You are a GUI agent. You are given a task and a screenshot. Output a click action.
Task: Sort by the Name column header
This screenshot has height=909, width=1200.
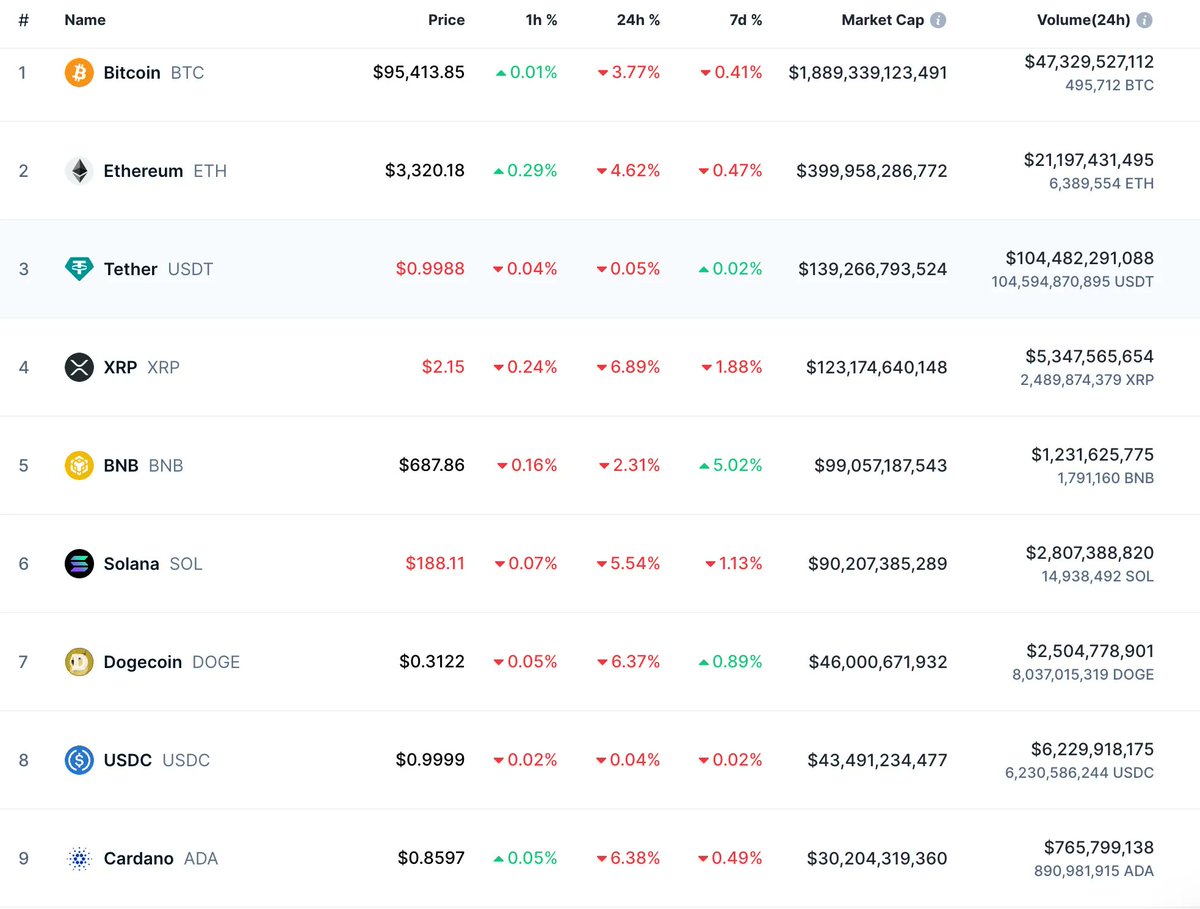85,20
